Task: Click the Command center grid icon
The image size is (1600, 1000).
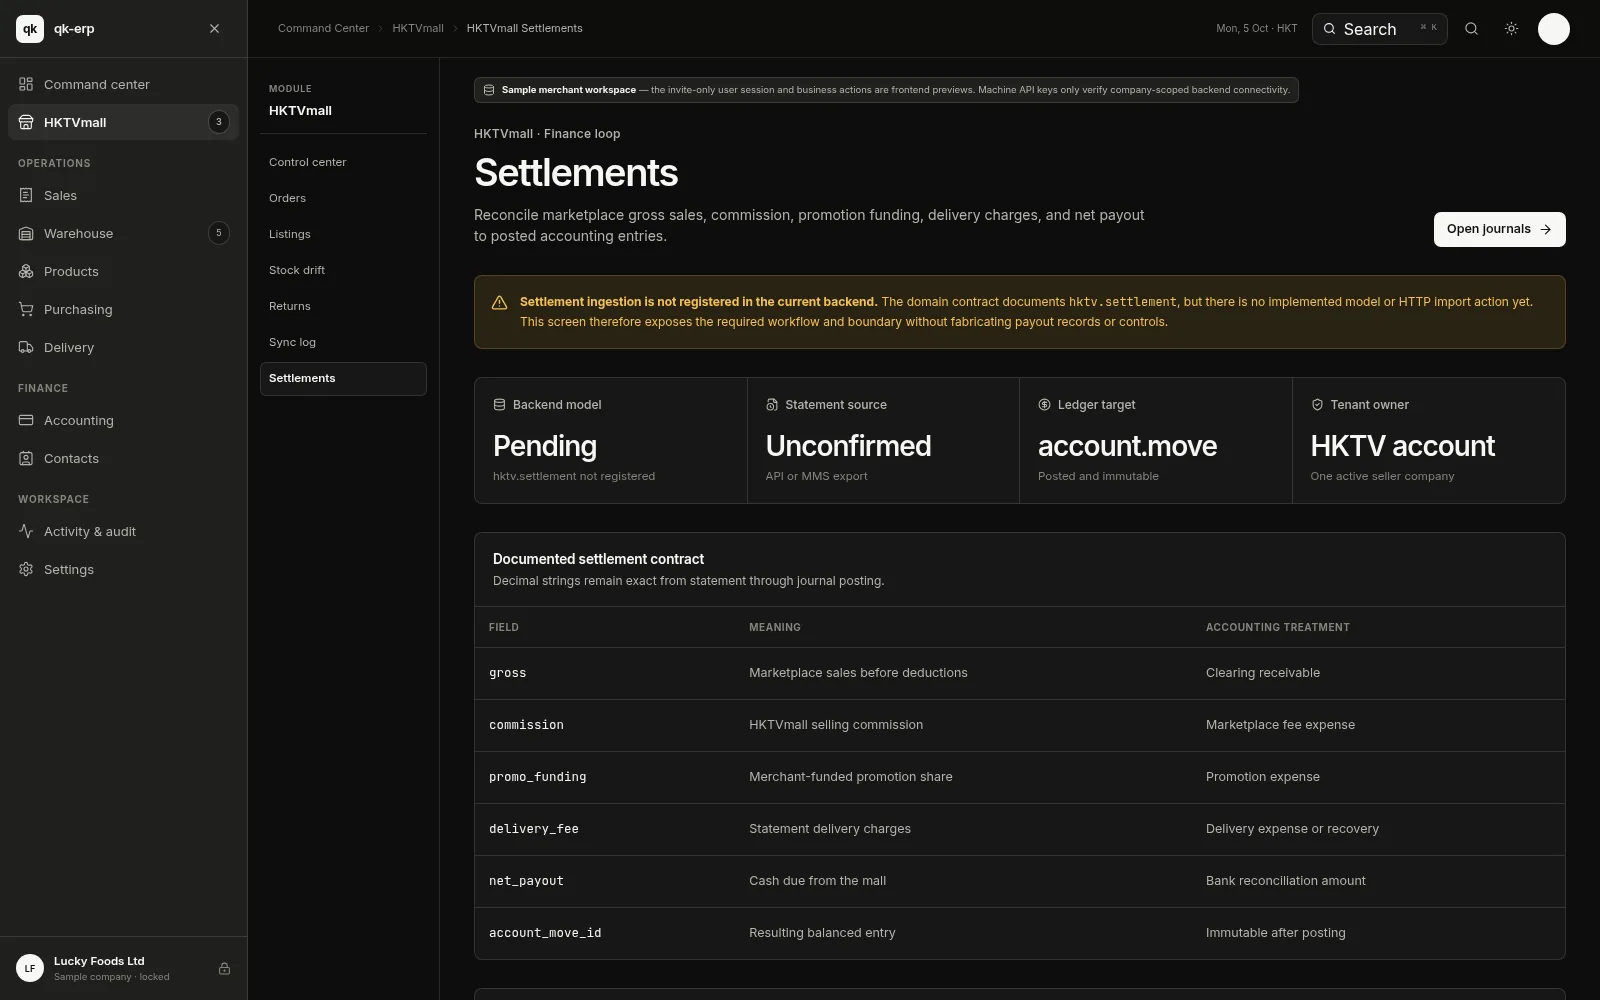Action: [x=26, y=84]
